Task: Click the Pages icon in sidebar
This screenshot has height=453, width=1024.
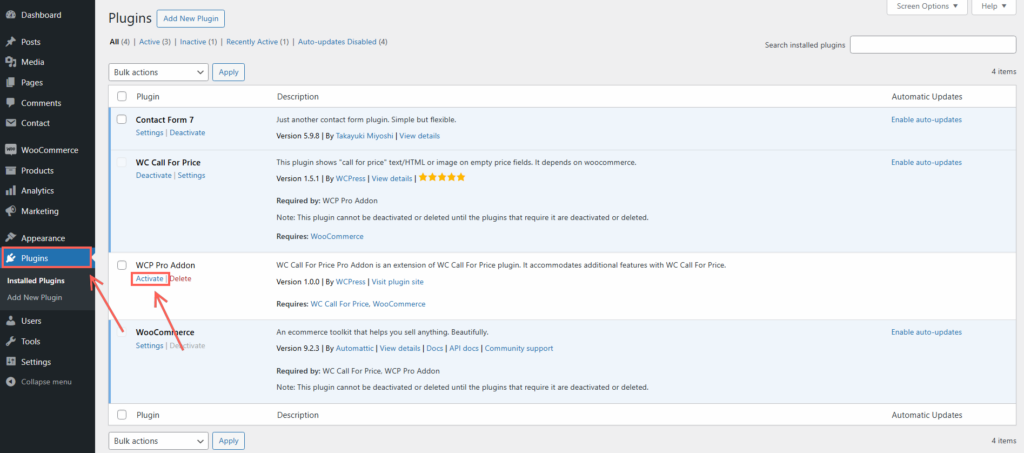Action: pyautogui.click(x=10, y=83)
